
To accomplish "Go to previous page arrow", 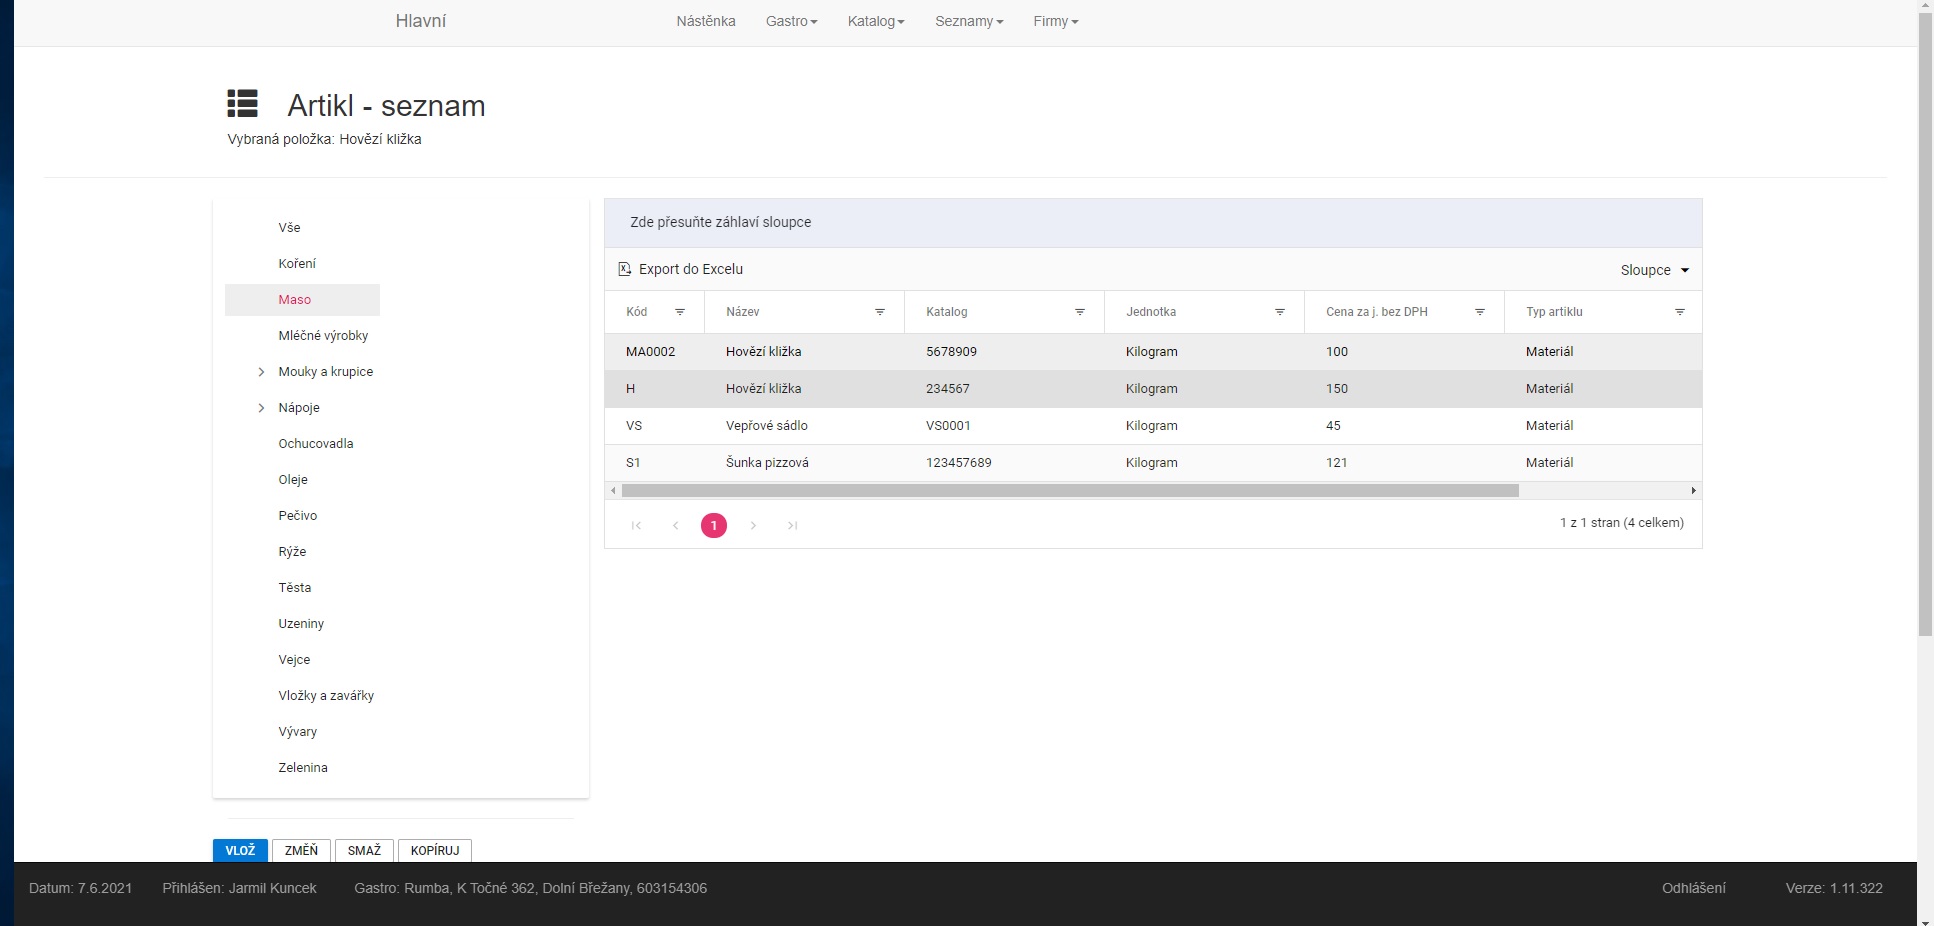I will click(x=675, y=525).
